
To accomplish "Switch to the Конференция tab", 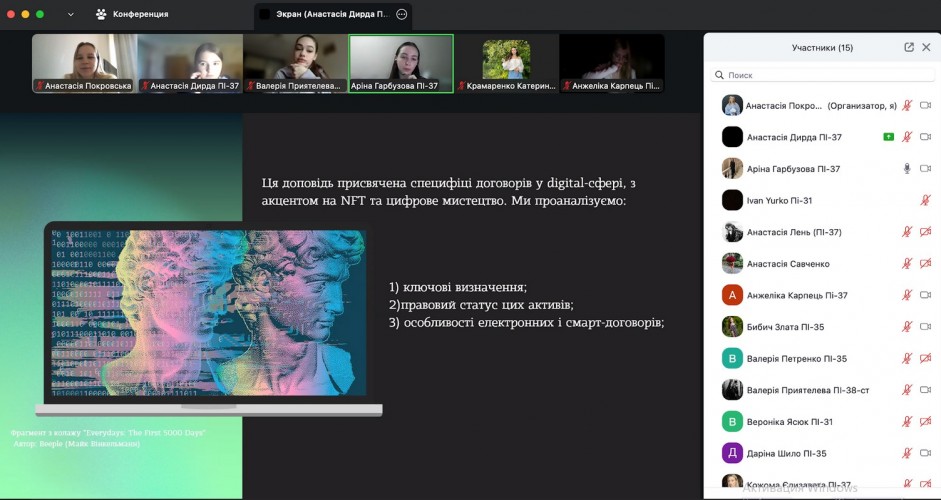I will (x=140, y=15).
